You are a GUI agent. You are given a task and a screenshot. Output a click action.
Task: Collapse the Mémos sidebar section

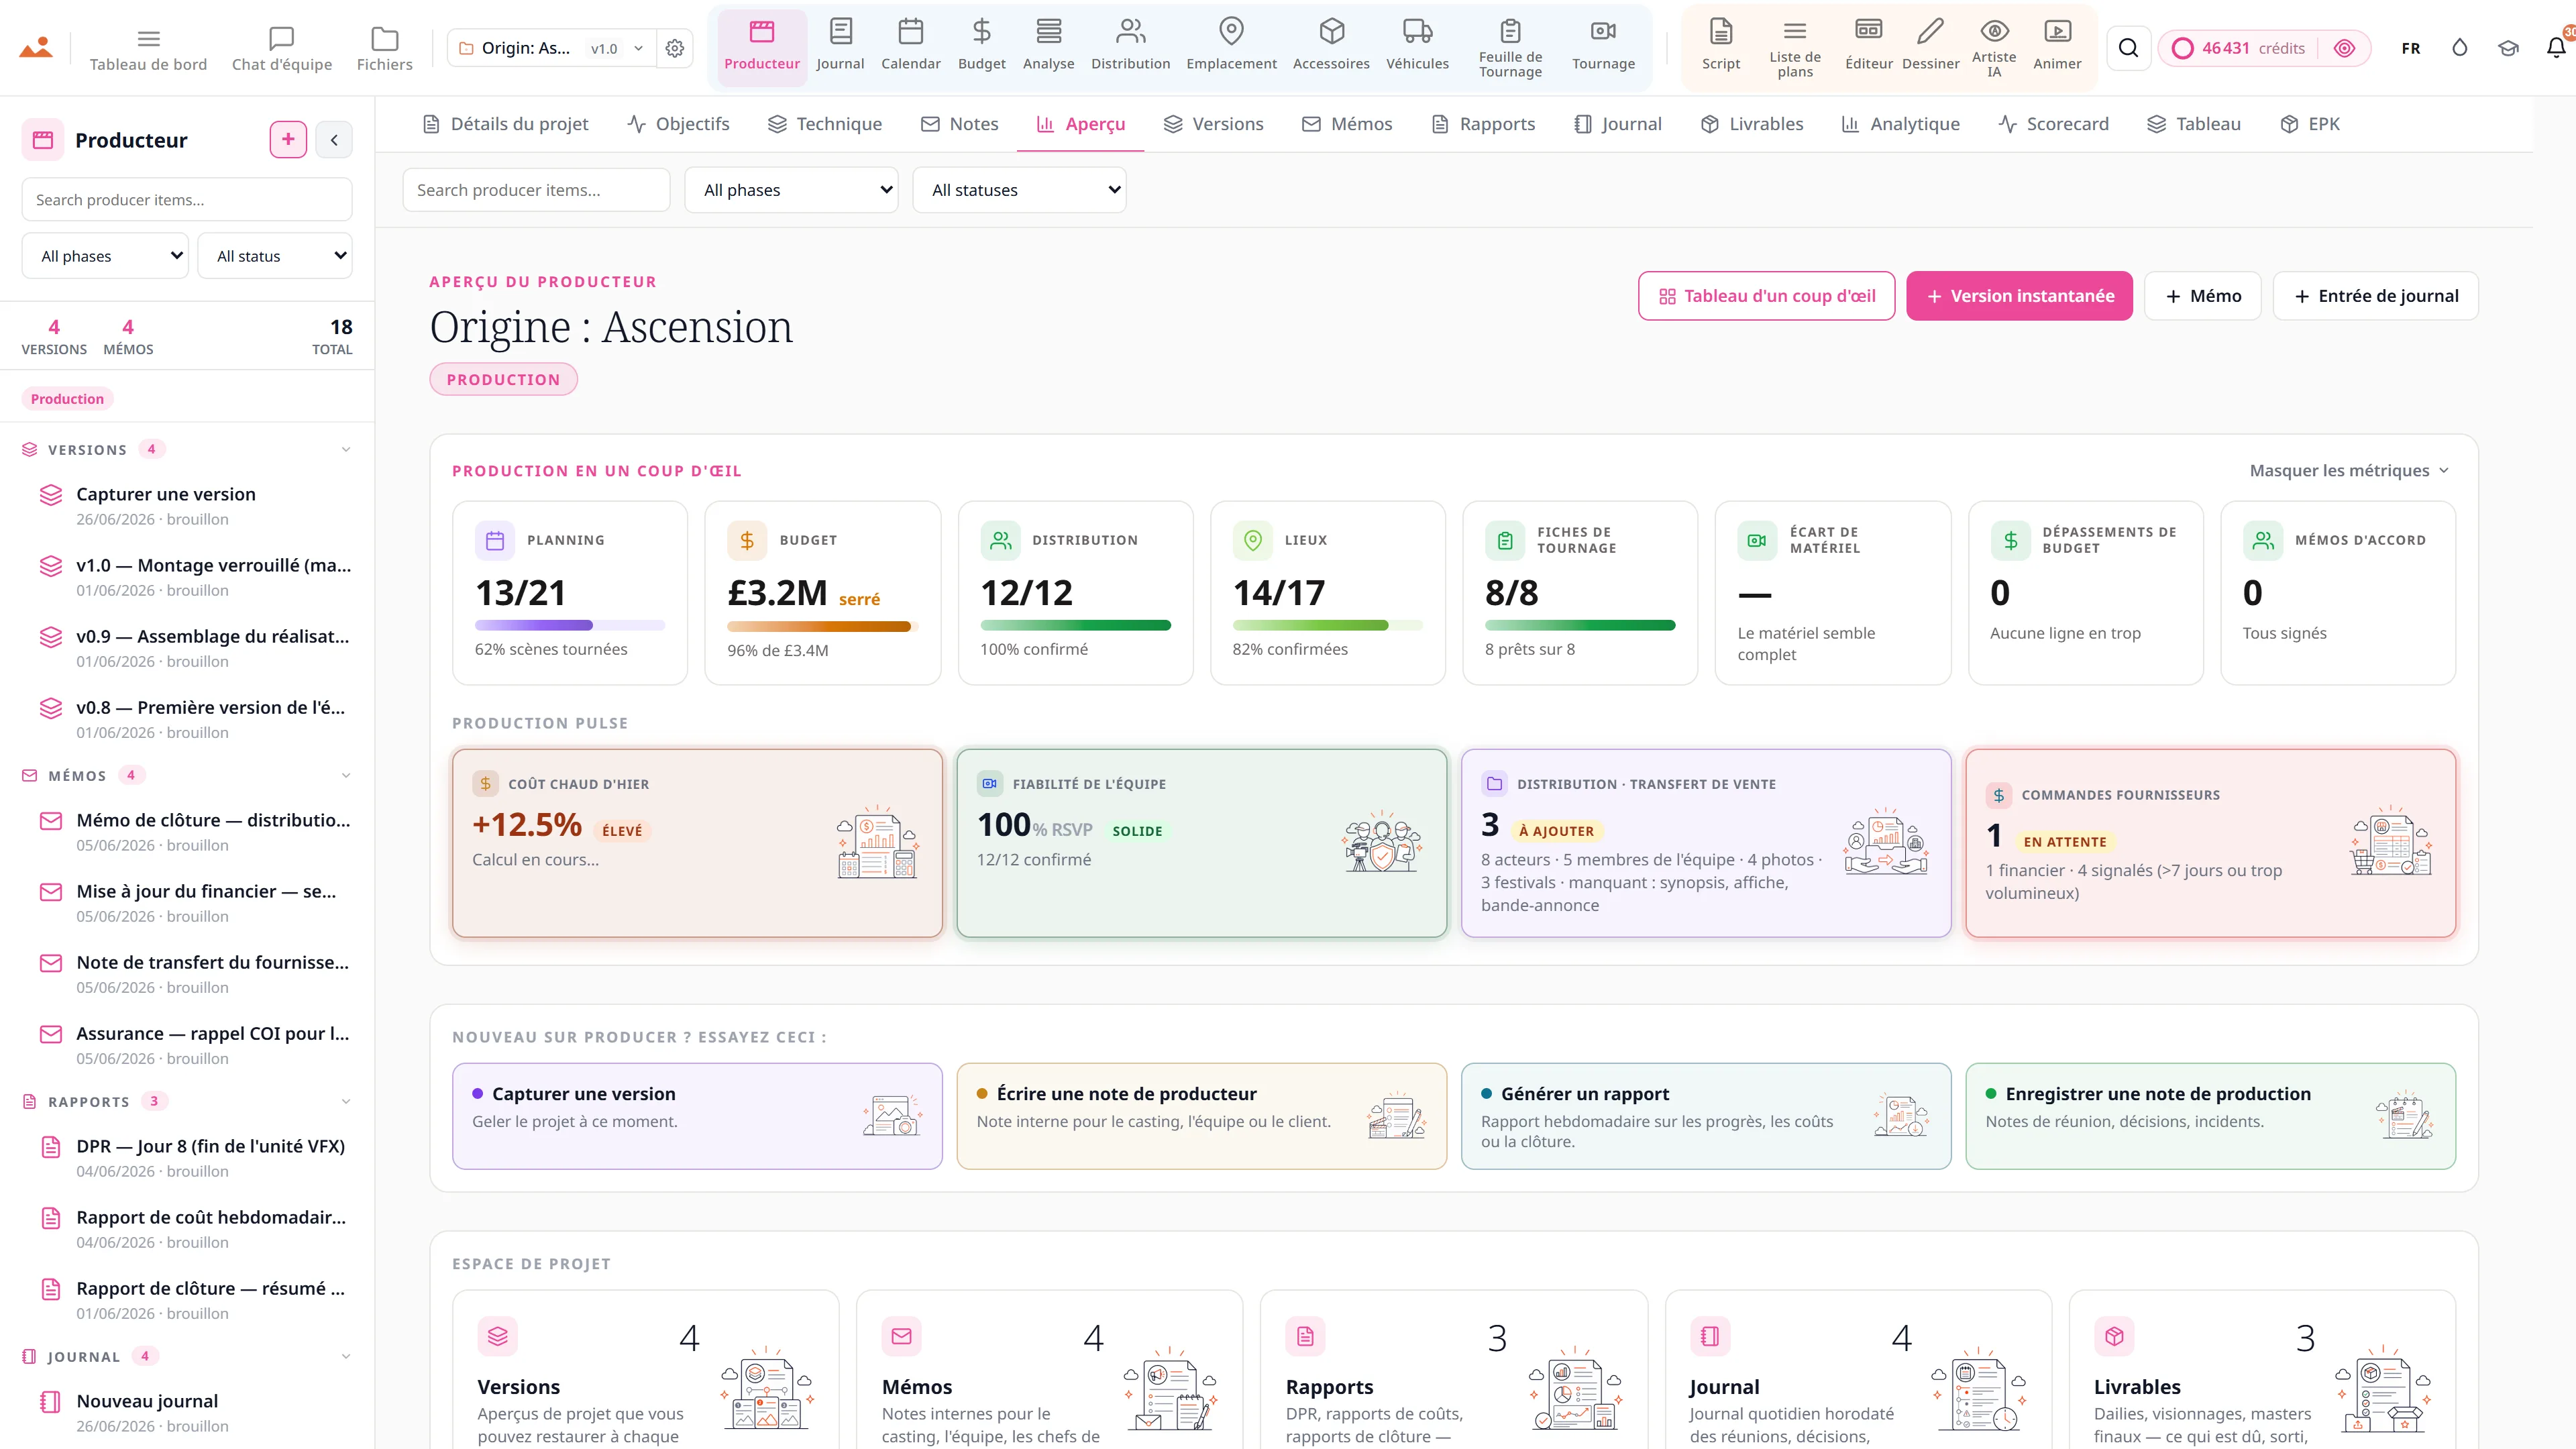click(346, 776)
